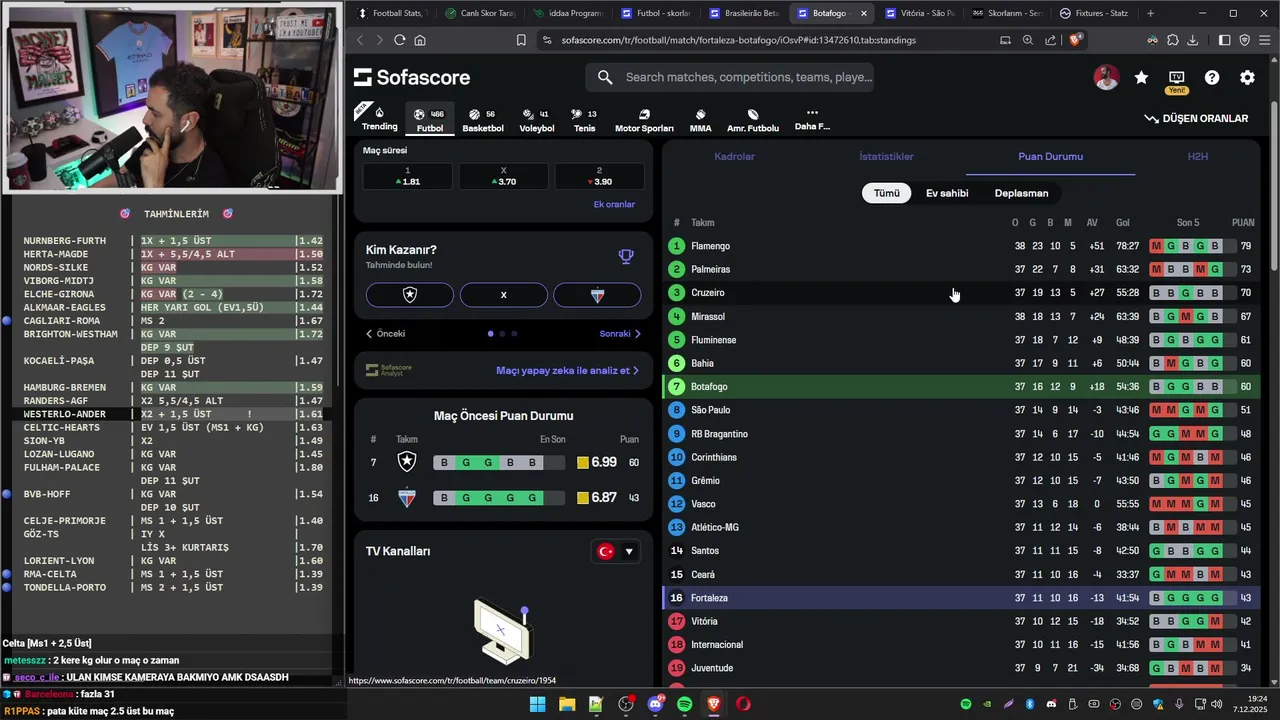Switch to H2H tab
Viewport: 1280px width, 720px height.
point(1197,157)
